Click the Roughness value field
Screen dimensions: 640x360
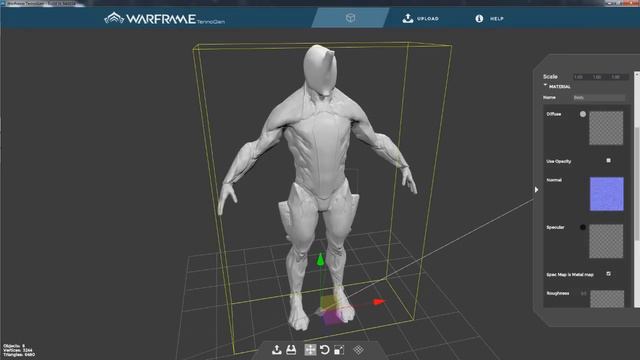click(x=584, y=293)
